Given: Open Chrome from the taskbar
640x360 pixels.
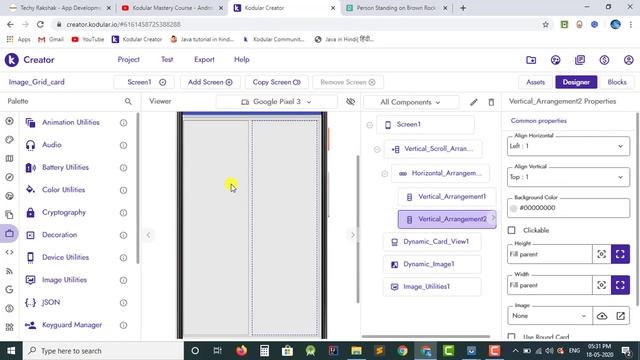Looking at the screenshot, I should 402,351.
